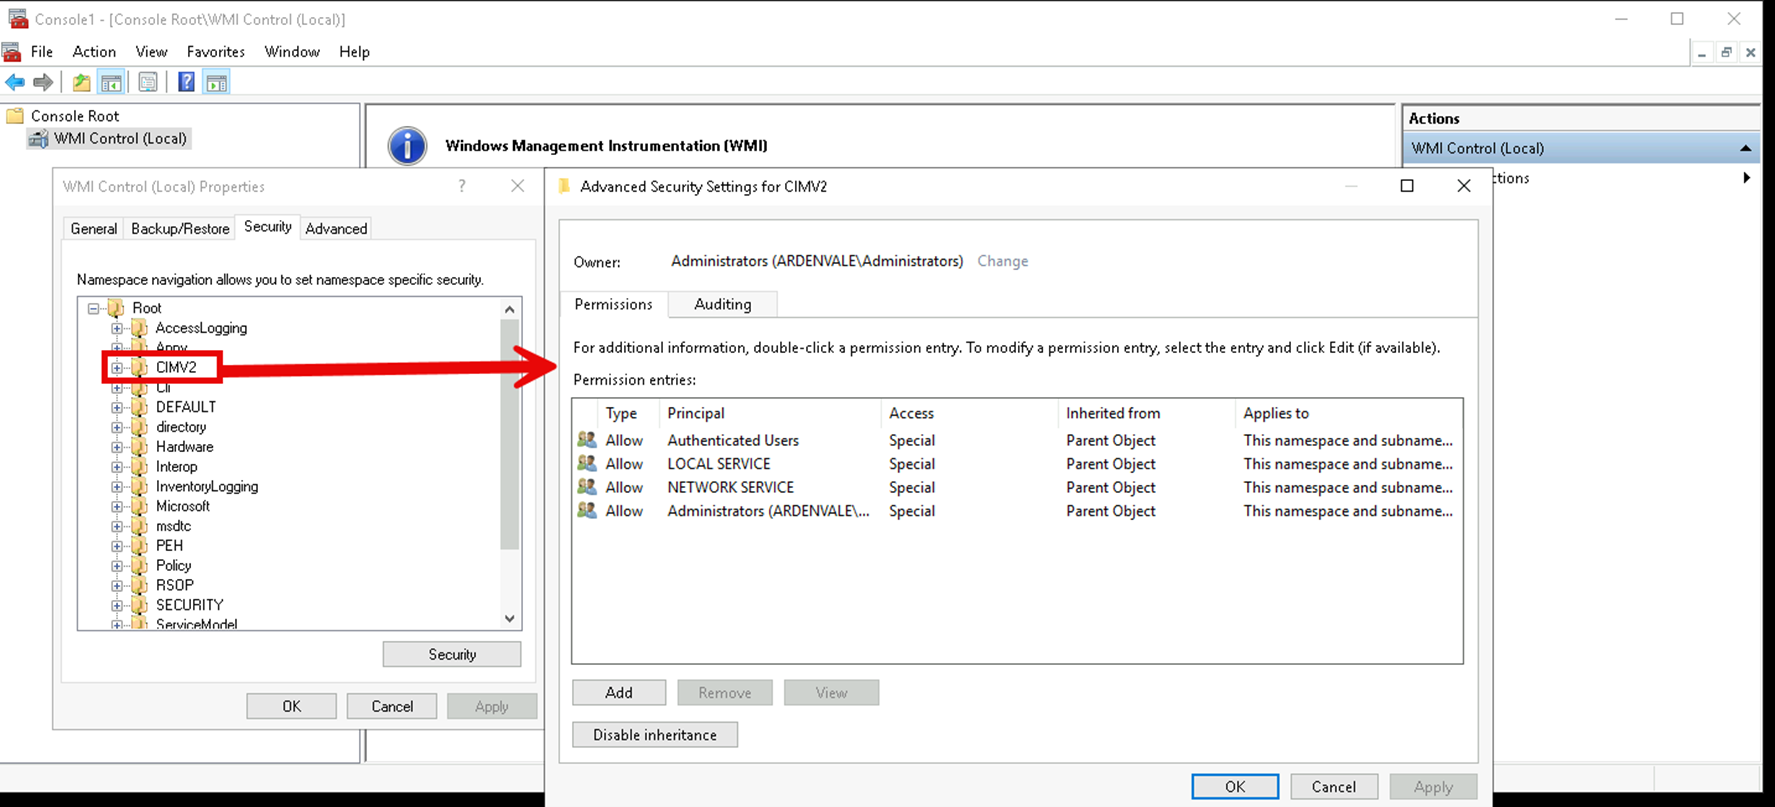
Task: Collapse the Root namespace node
Action: click(x=94, y=308)
